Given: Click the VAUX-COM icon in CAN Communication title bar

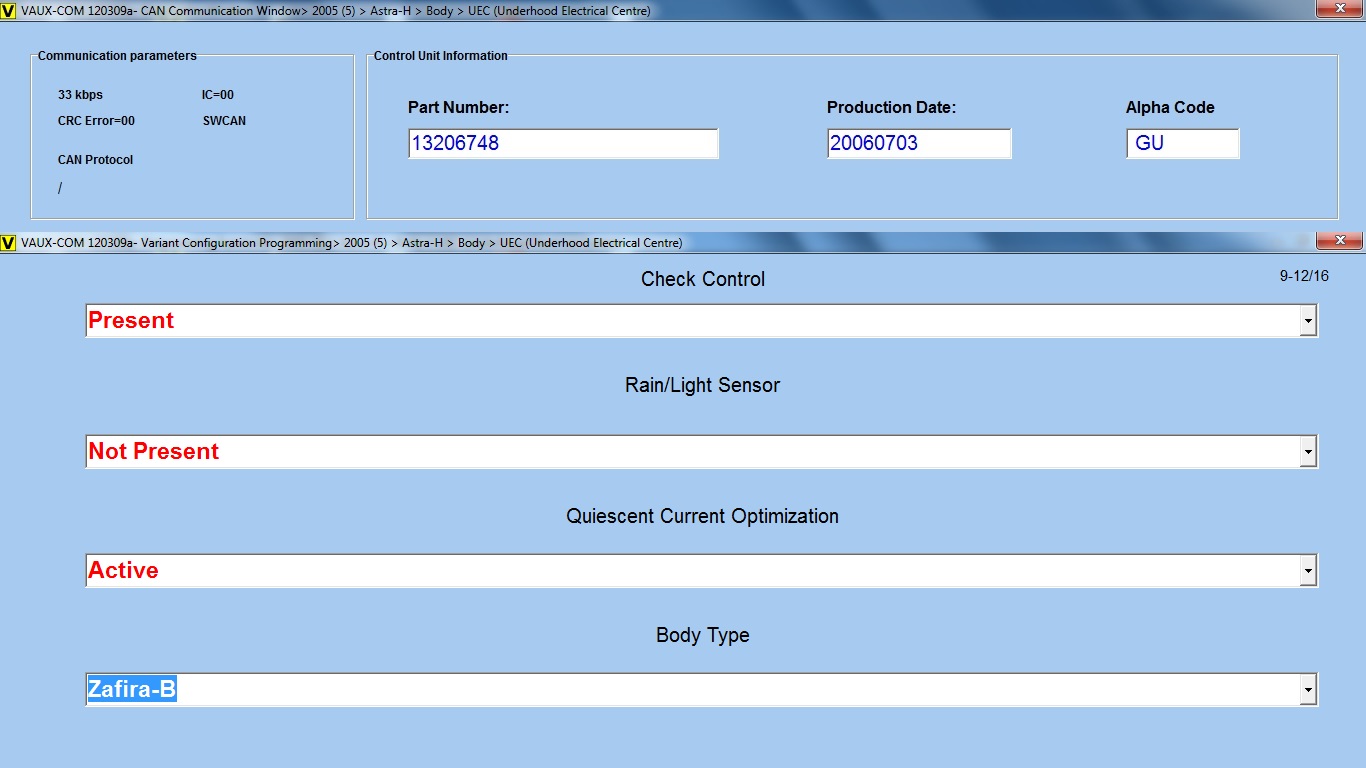Looking at the screenshot, I should pyautogui.click(x=9, y=11).
